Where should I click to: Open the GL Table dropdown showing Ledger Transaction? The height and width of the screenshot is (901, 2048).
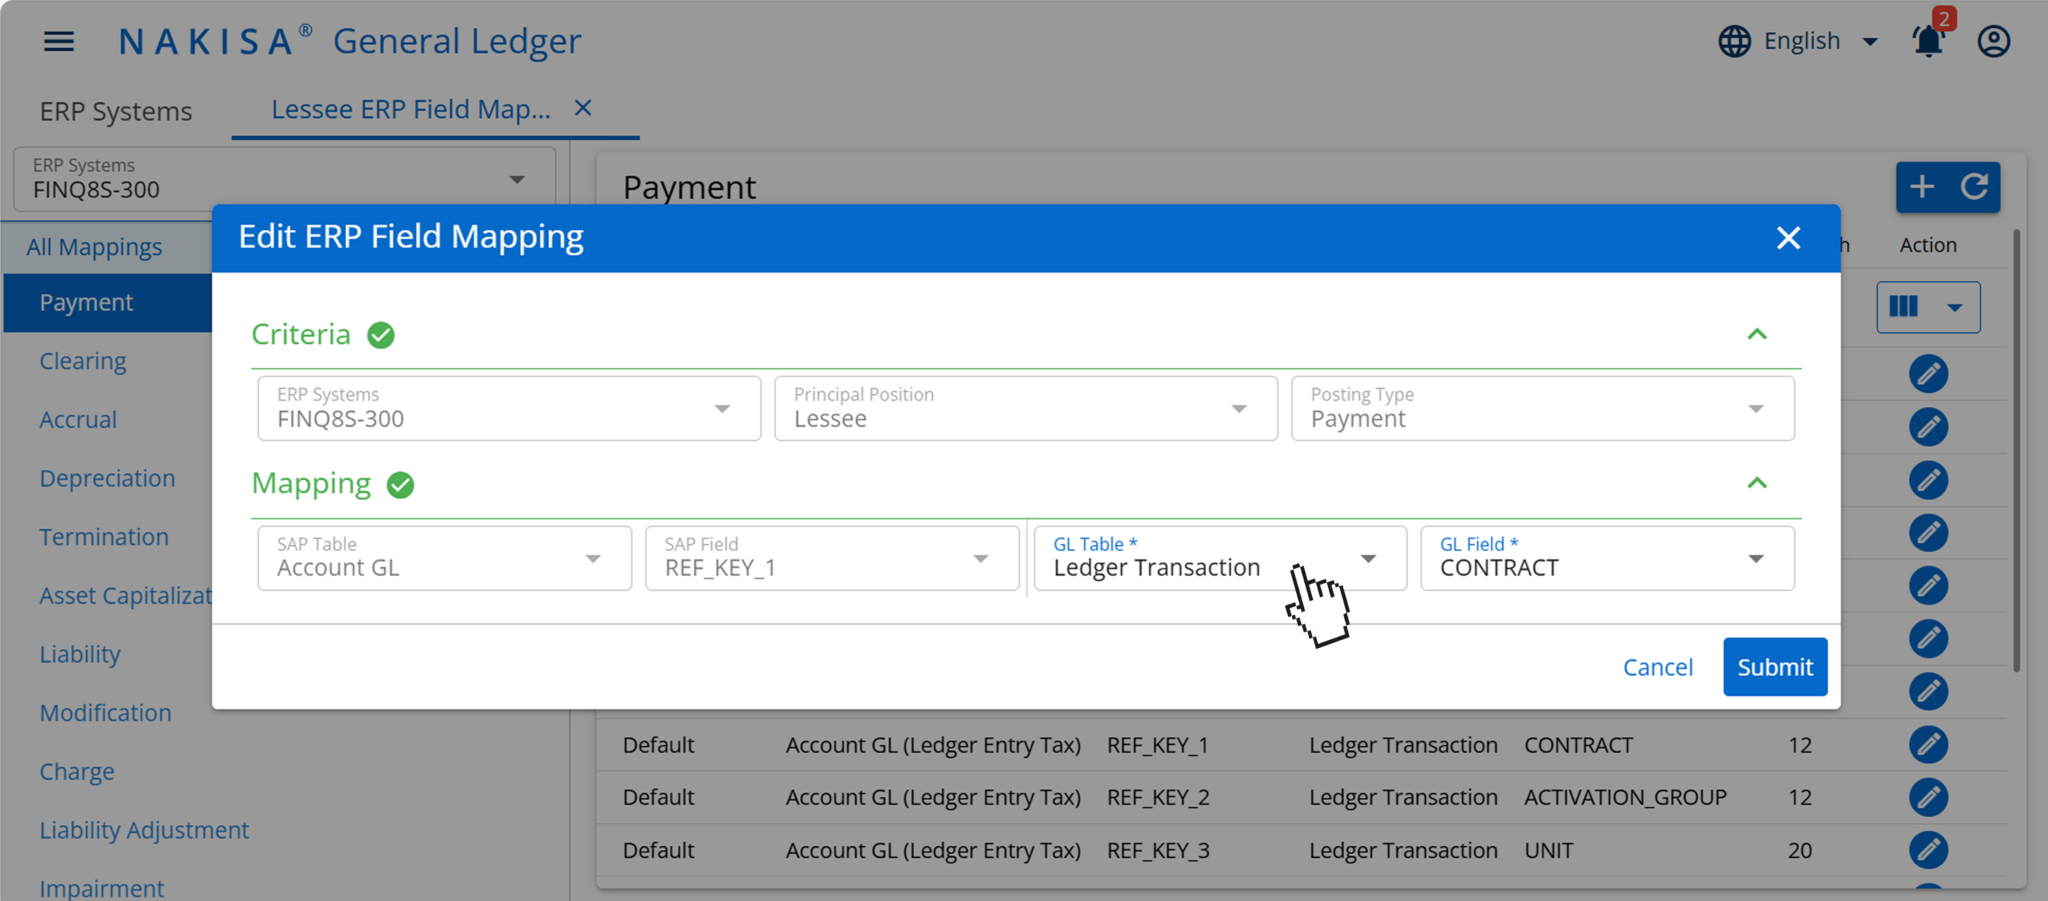[x=1368, y=558]
